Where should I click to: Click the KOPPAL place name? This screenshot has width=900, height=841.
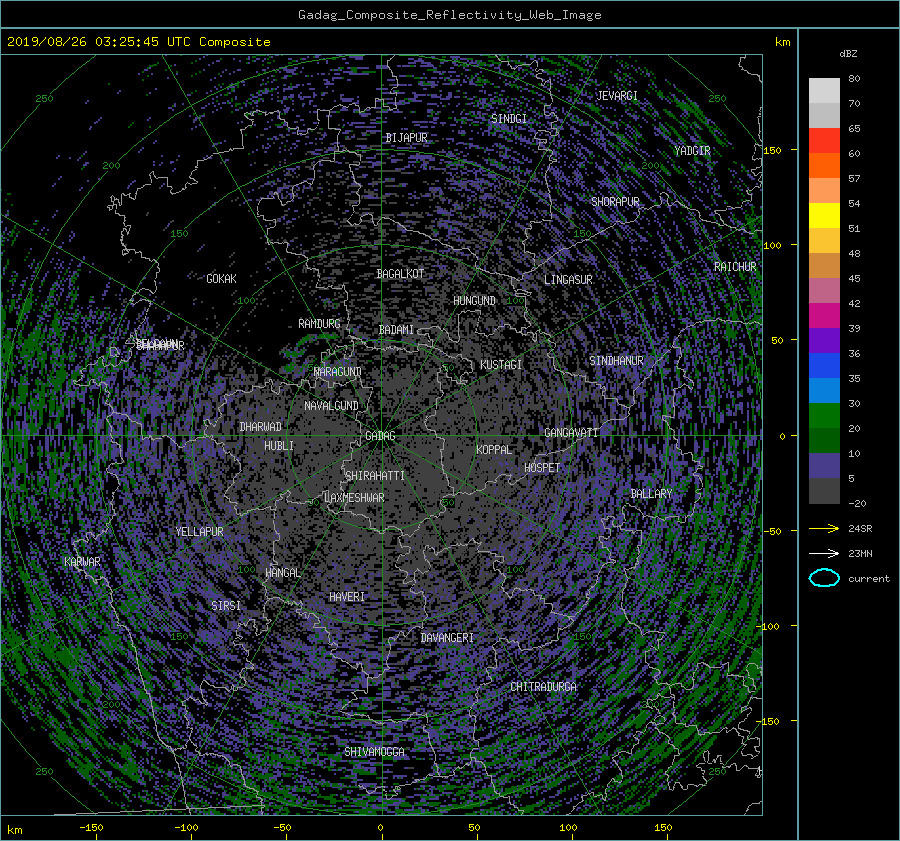point(494,449)
